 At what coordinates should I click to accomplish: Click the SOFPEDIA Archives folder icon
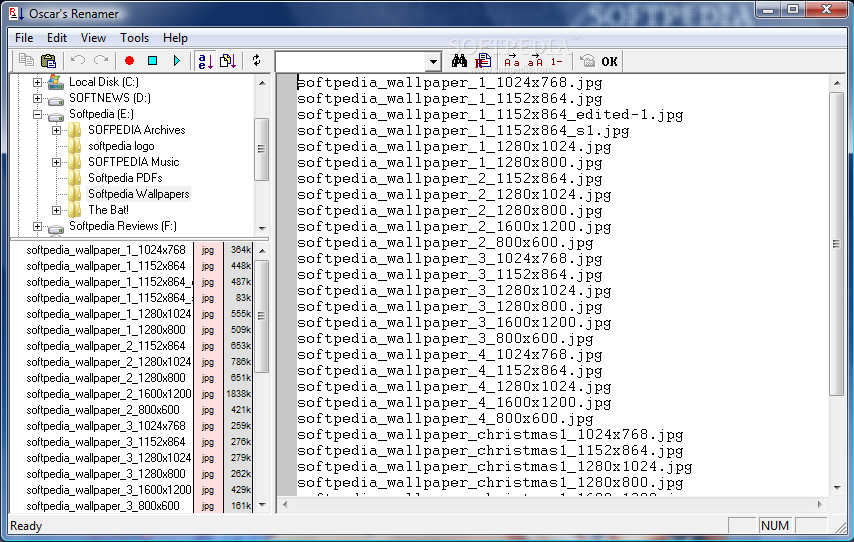click(75, 130)
